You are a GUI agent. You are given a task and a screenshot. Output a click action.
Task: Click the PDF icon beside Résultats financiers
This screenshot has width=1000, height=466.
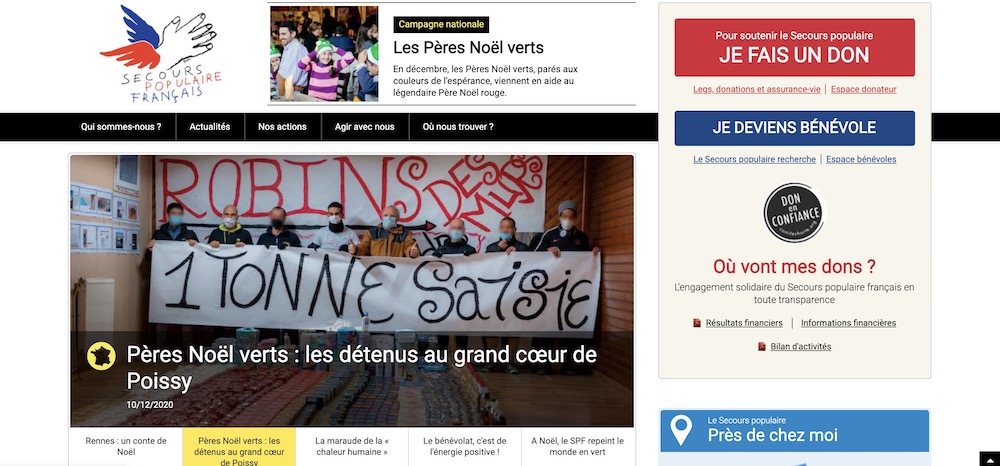[697, 323]
